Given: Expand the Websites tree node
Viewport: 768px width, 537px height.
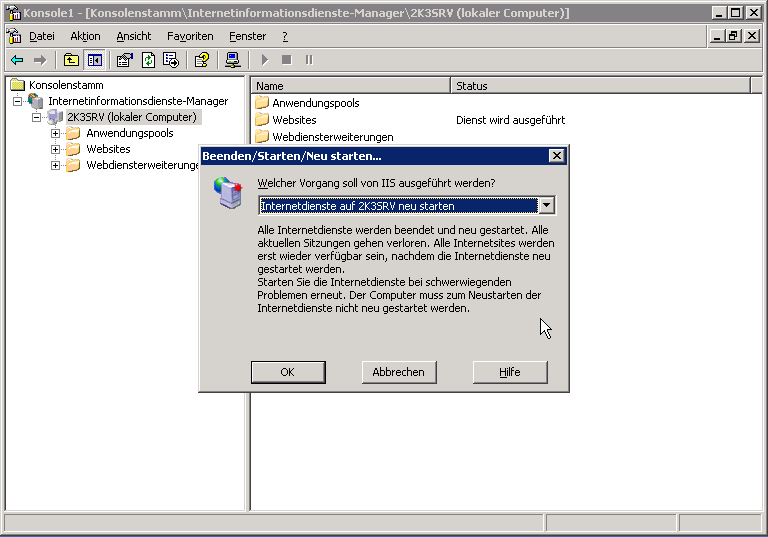Looking at the screenshot, I should tap(55, 149).
